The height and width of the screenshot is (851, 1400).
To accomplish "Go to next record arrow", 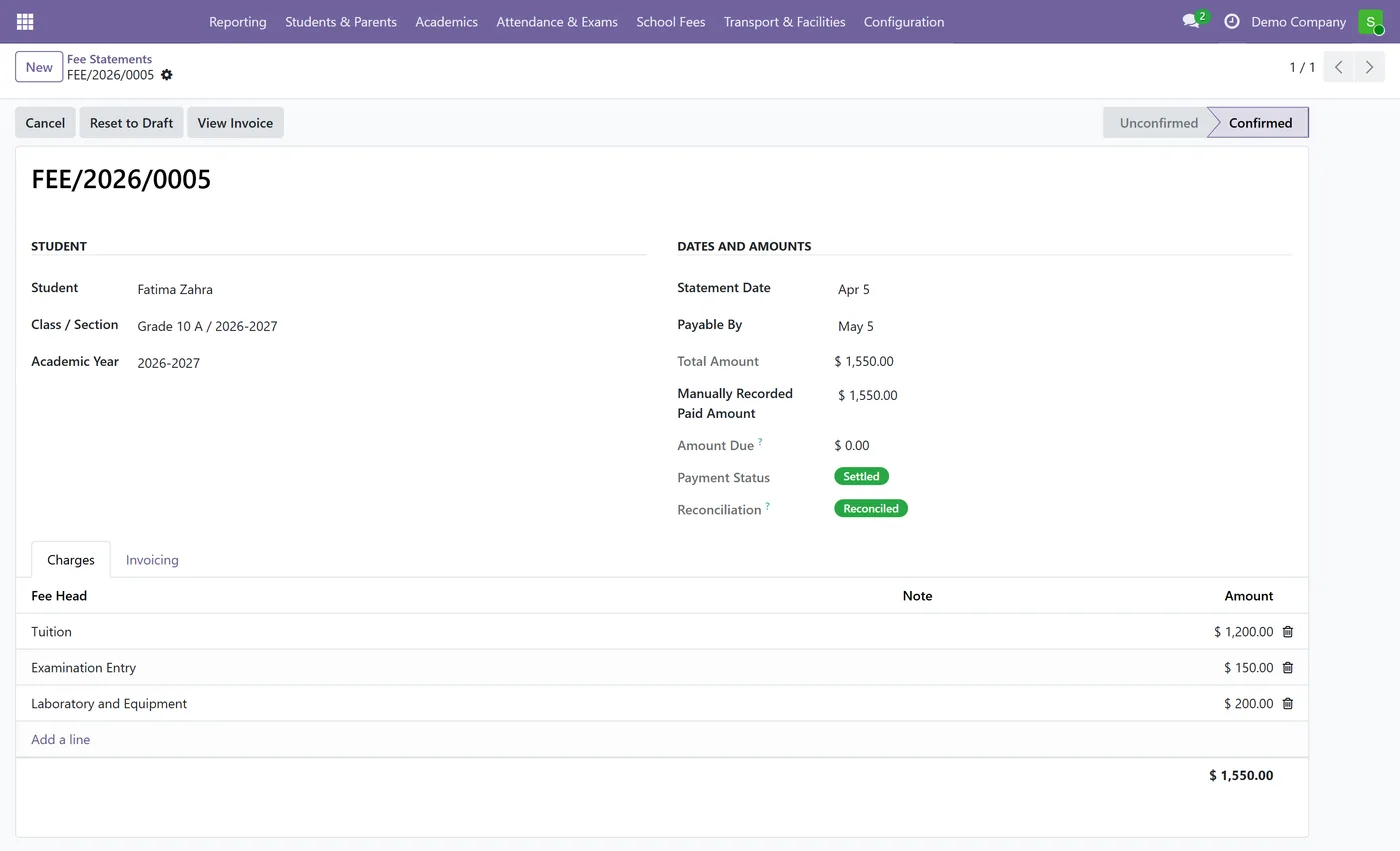I will pyautogui.click(x=1369, y=67).
